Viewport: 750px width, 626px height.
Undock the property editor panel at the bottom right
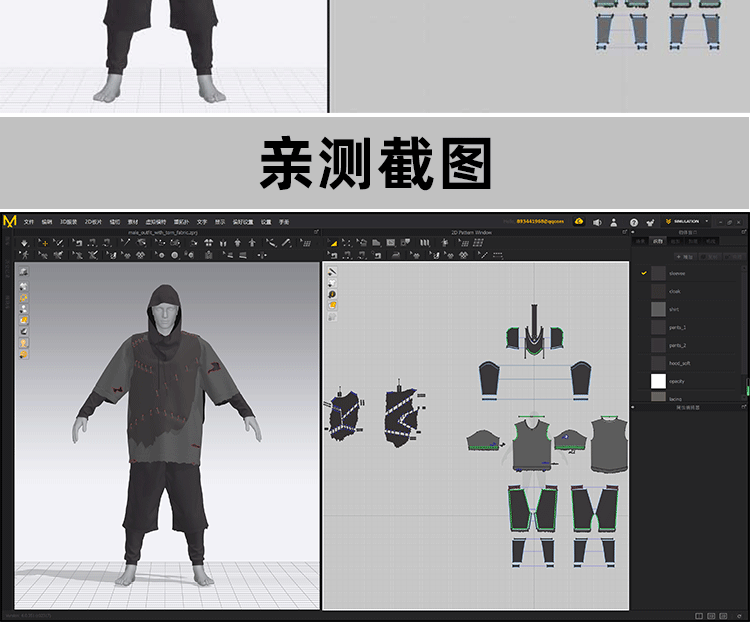tap(743, 408)
